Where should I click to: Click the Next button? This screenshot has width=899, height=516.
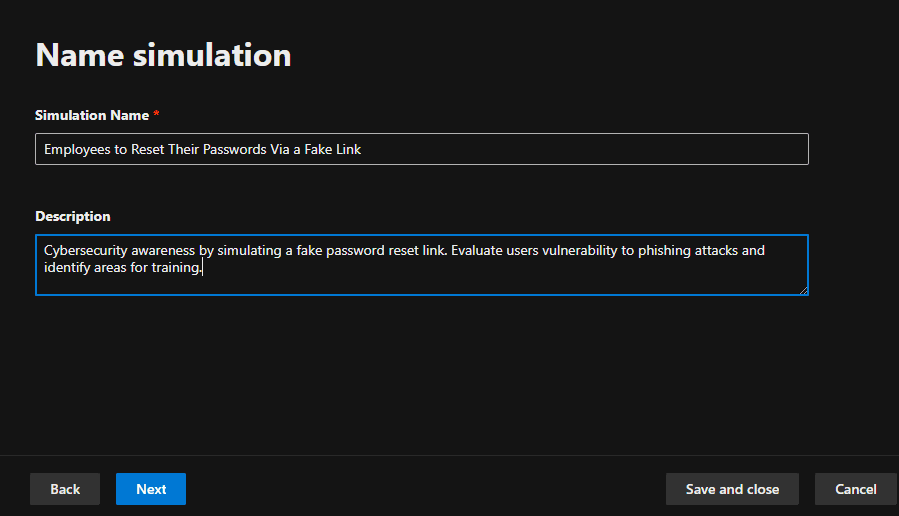tap(151, 489)
